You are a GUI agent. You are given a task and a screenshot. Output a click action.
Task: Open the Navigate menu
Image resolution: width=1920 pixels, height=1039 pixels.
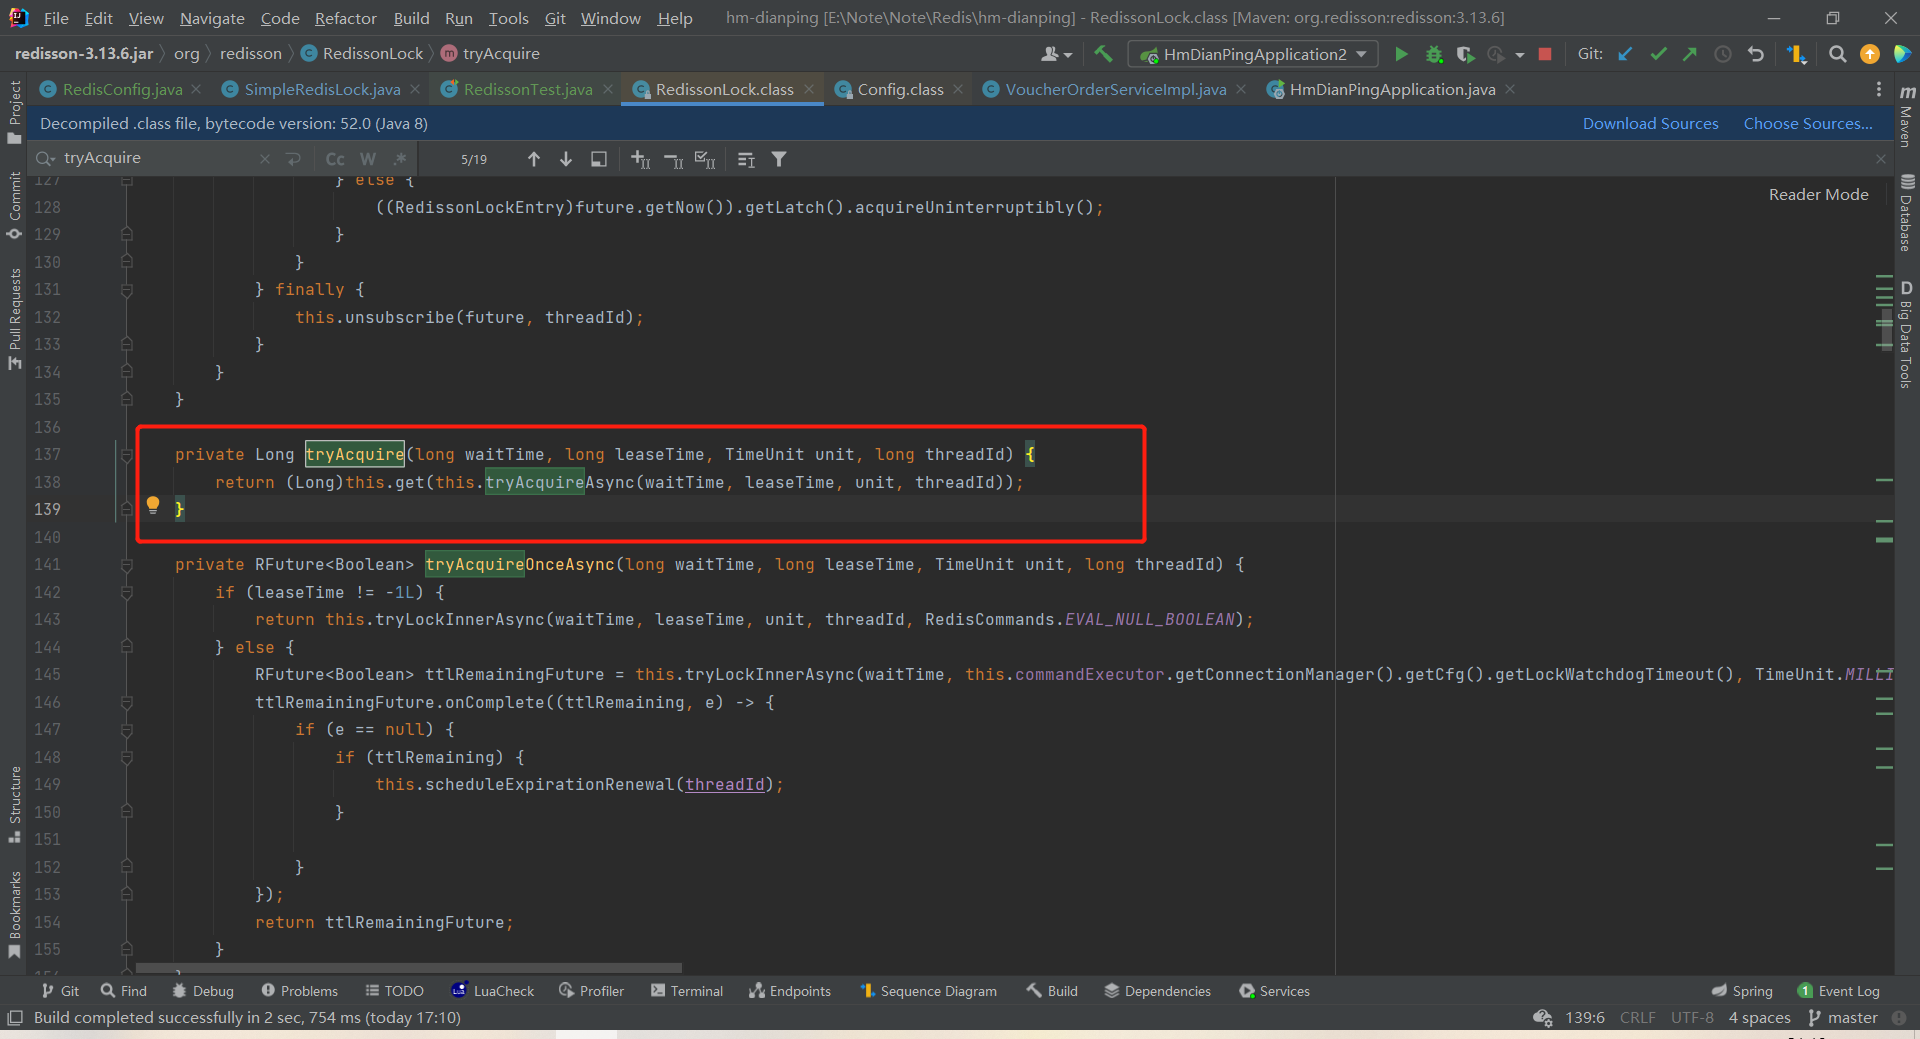[212, 18]
